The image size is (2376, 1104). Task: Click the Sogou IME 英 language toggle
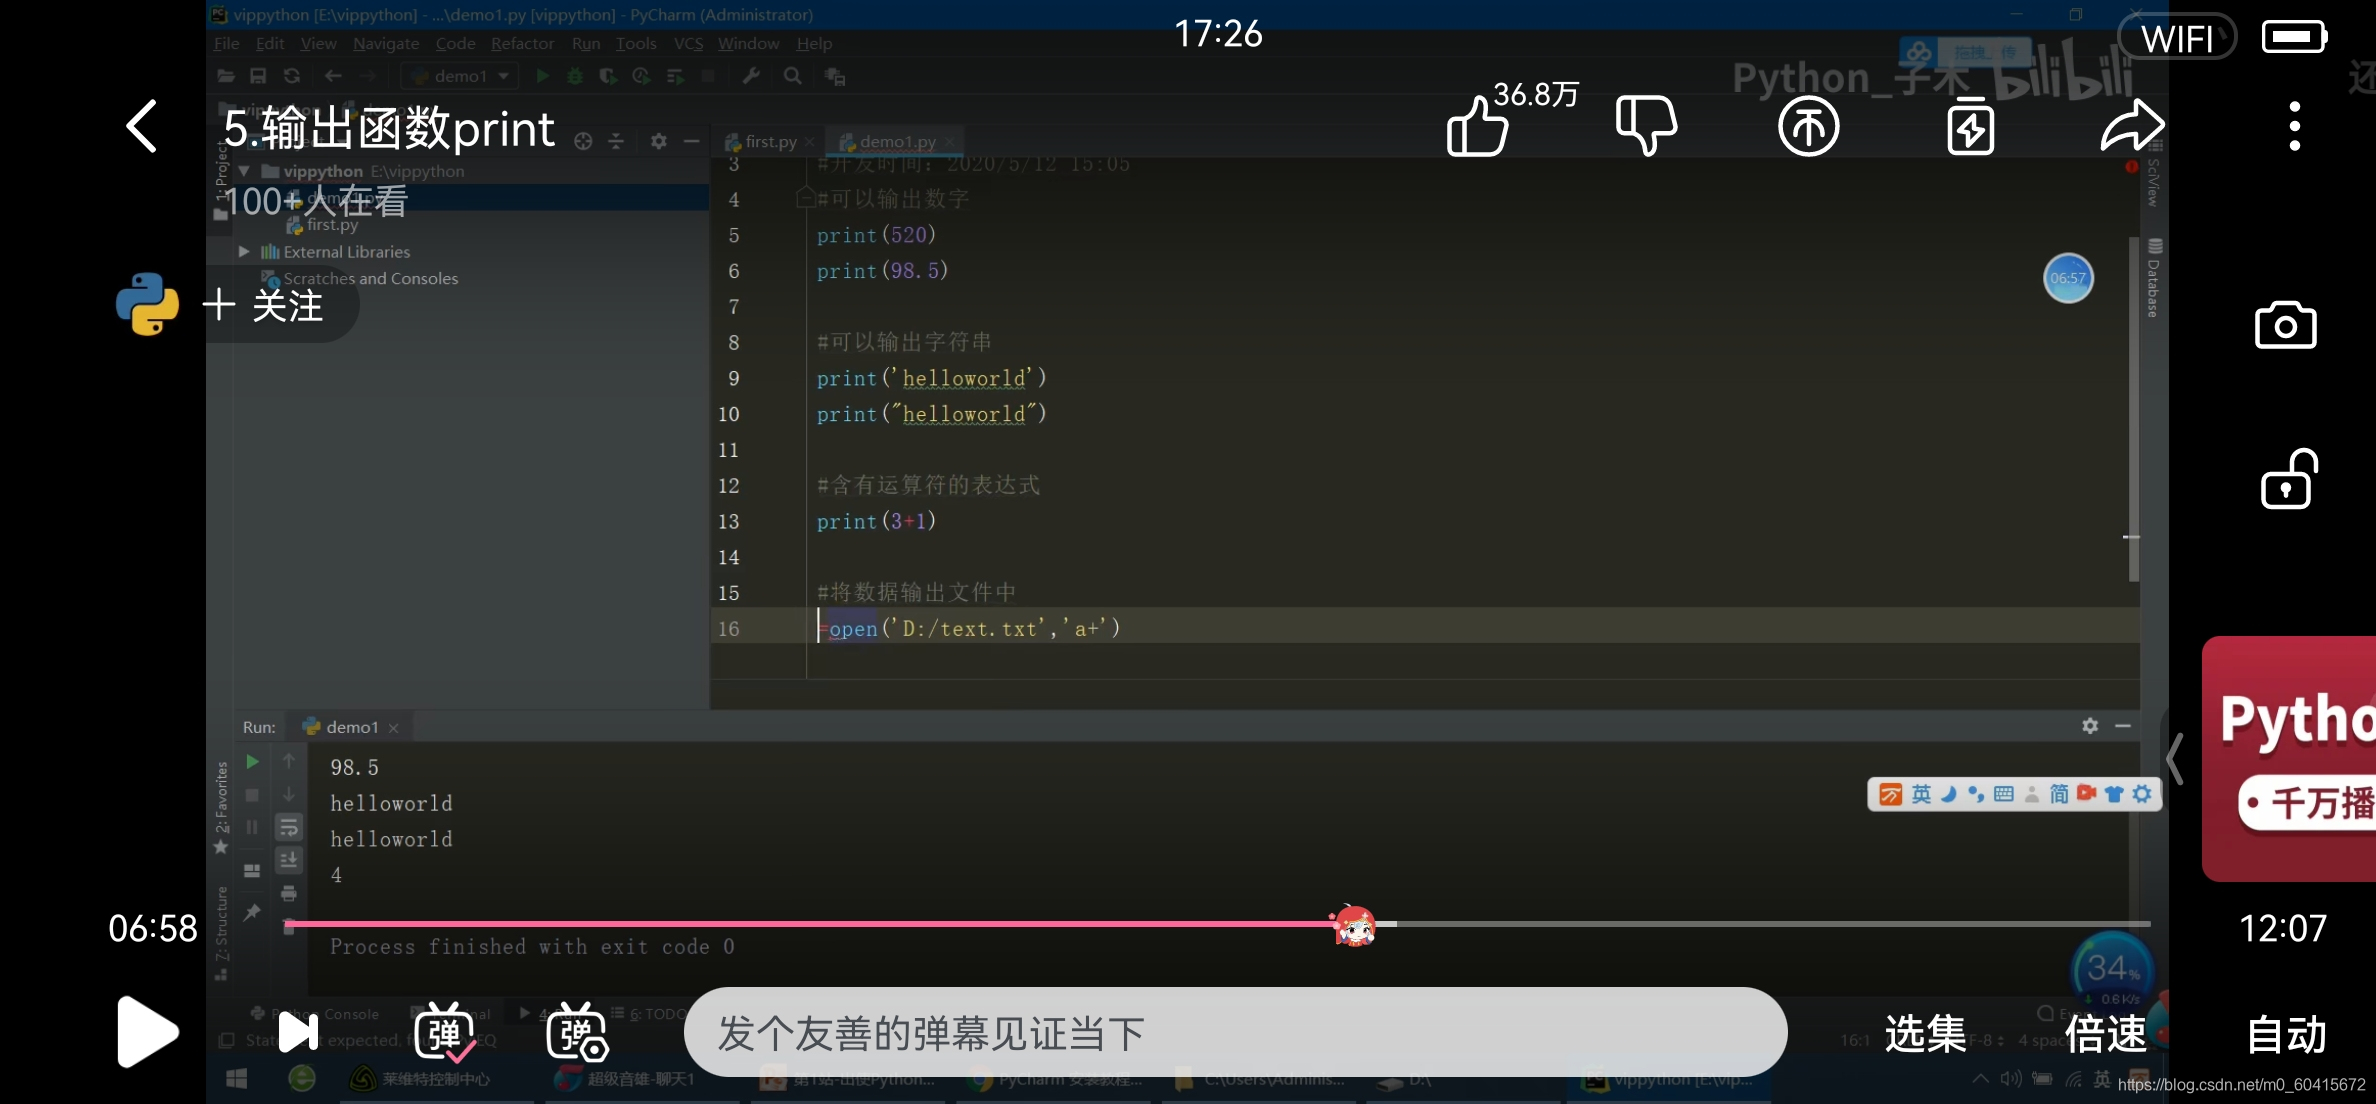point(1921,794)
